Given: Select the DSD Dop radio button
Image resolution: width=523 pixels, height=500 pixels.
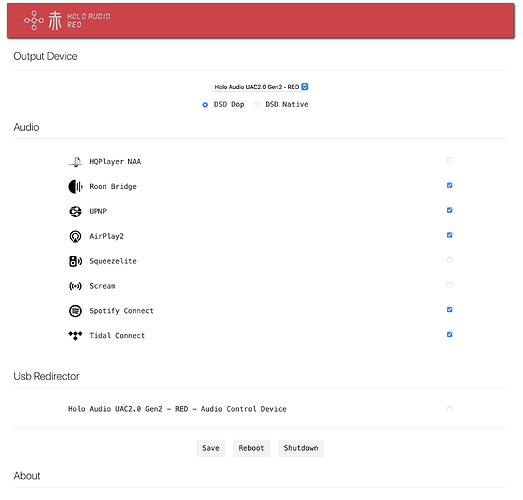Looking at the screenshot, I should pos(205,105).
